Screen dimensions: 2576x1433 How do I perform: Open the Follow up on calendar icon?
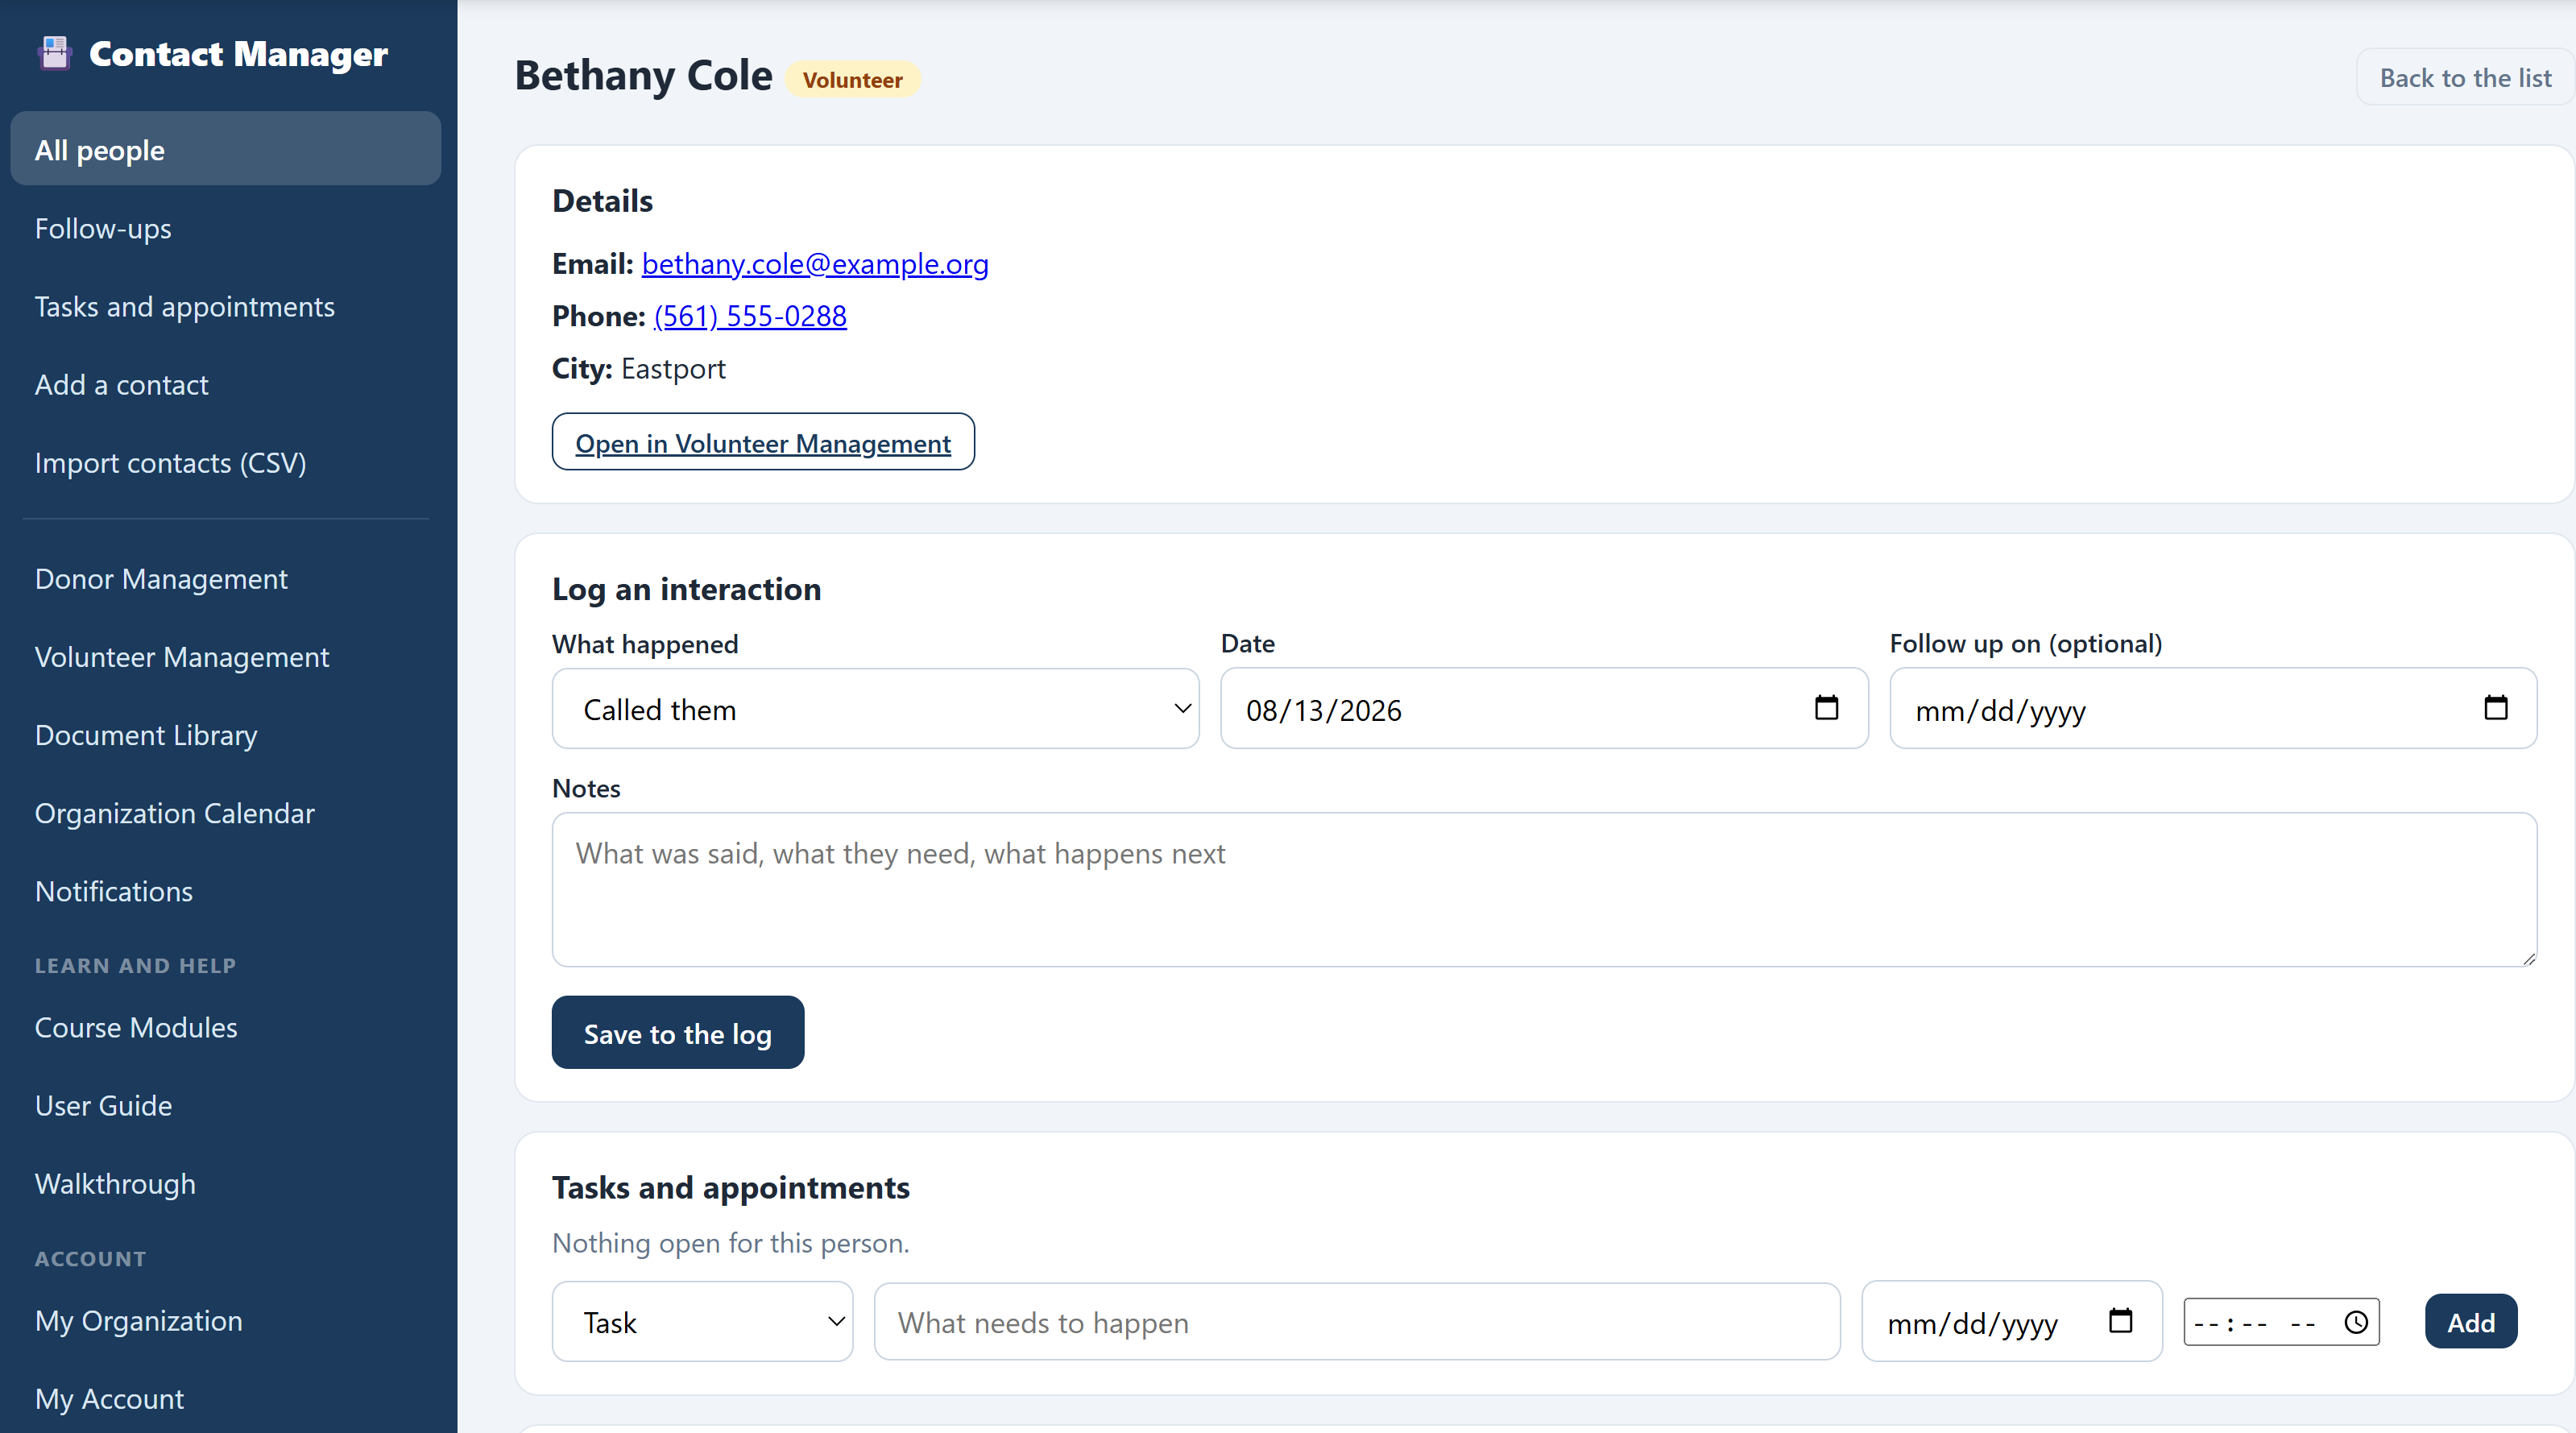pyautogui.click(x=2495, y=708)
